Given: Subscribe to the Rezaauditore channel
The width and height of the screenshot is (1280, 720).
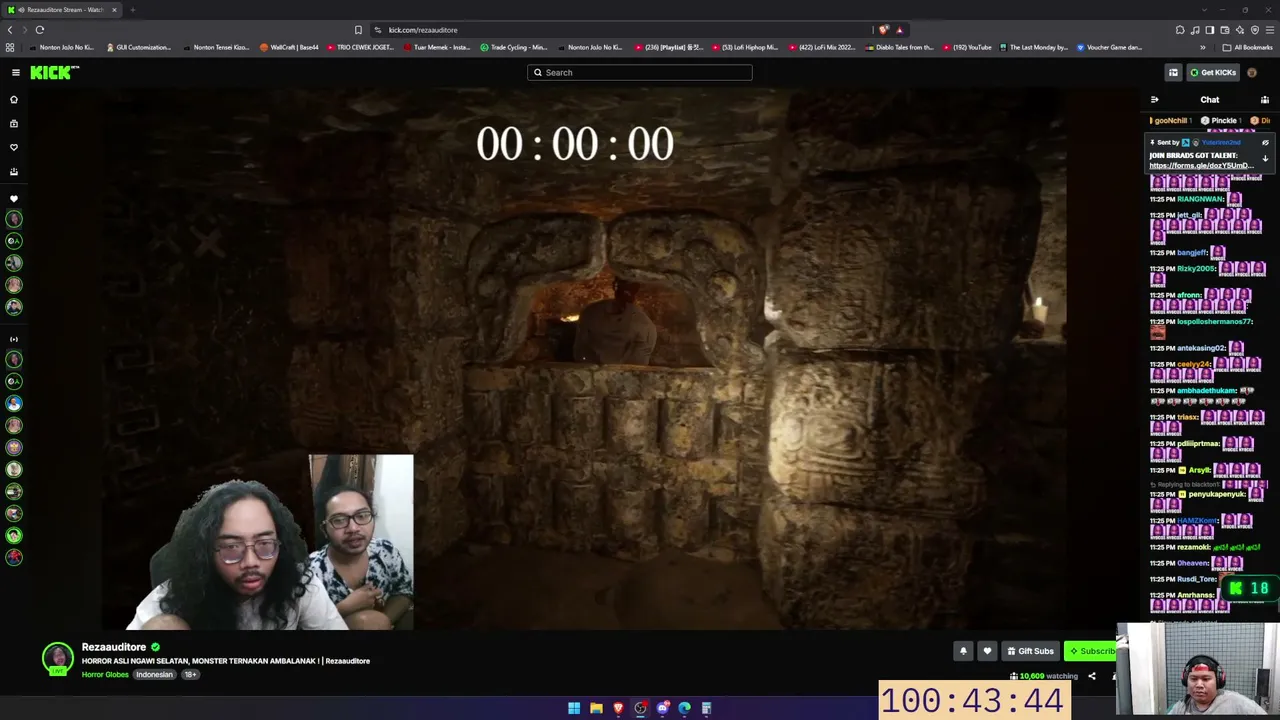Looking at the screenshot, I should (x=1090, y=651).
